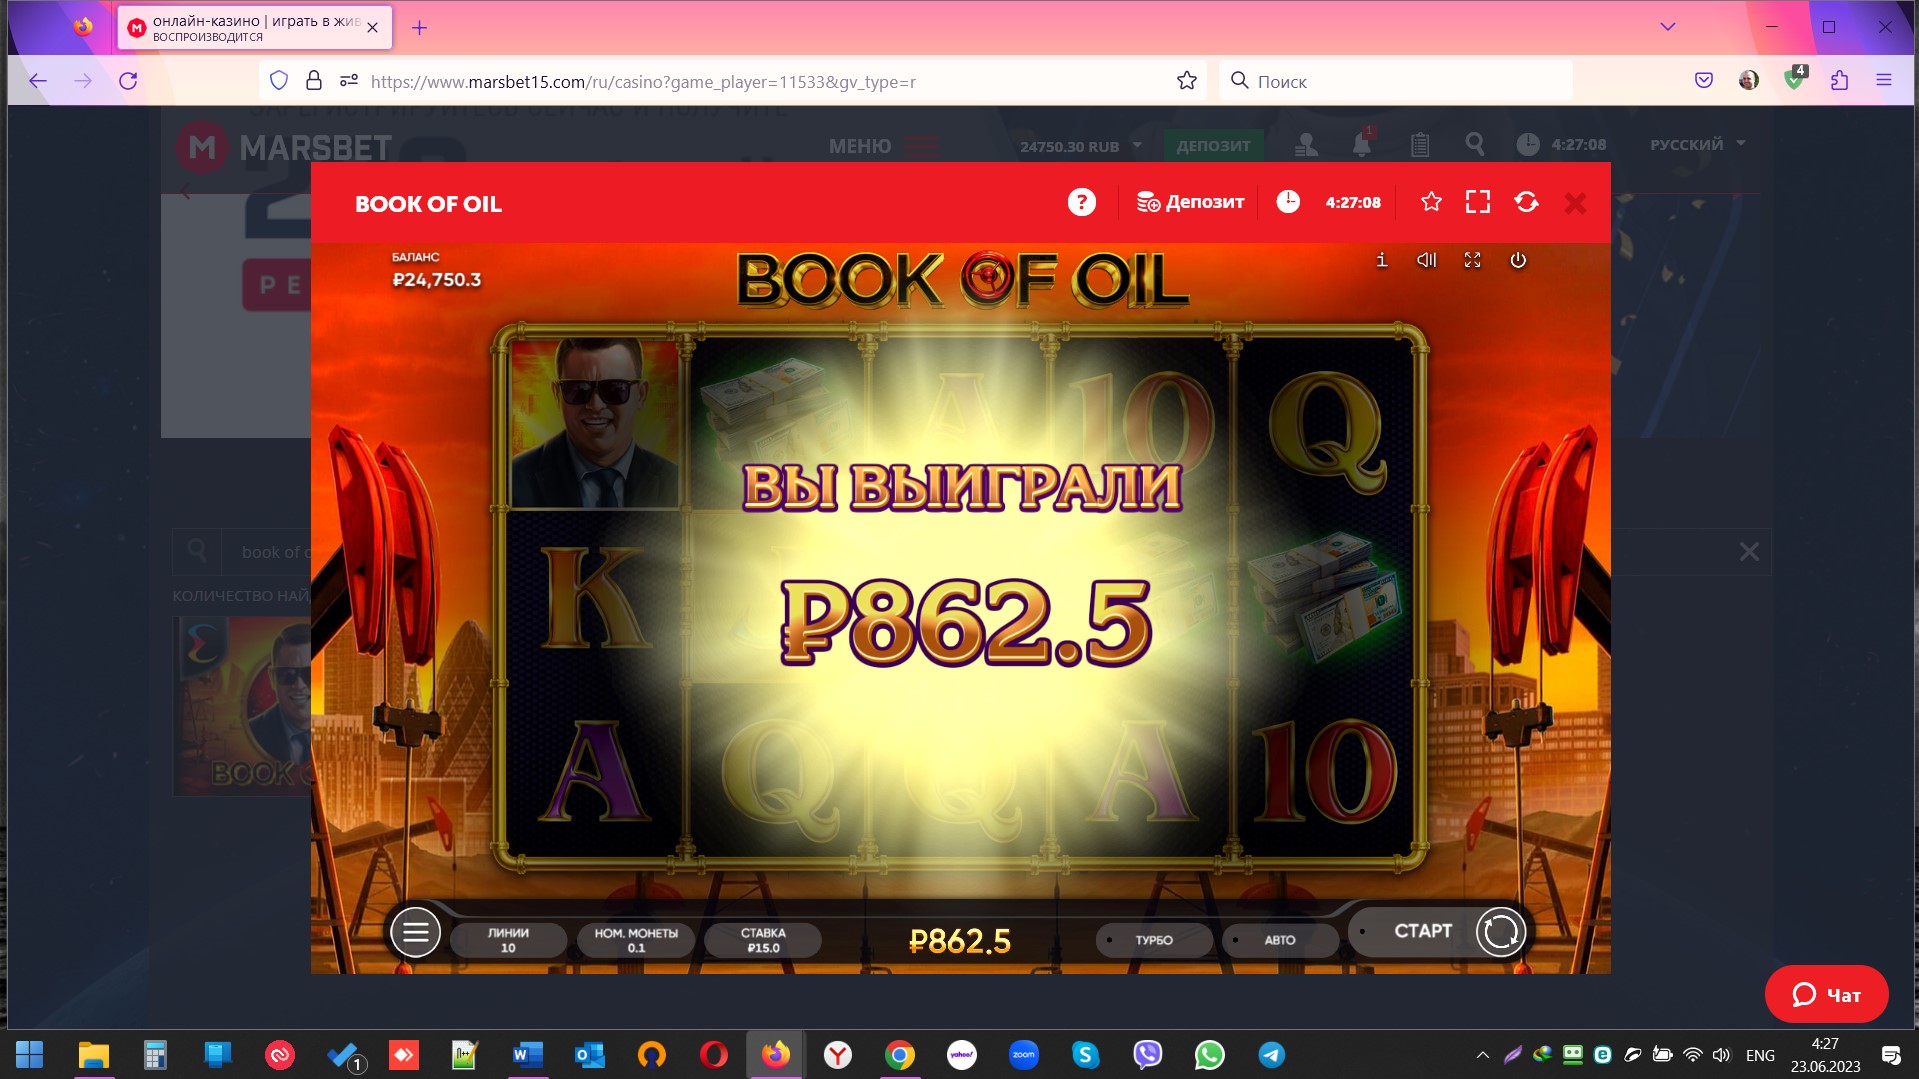
Task: Toggle АВТО autoplay mode
Action: coord(1280,940)
